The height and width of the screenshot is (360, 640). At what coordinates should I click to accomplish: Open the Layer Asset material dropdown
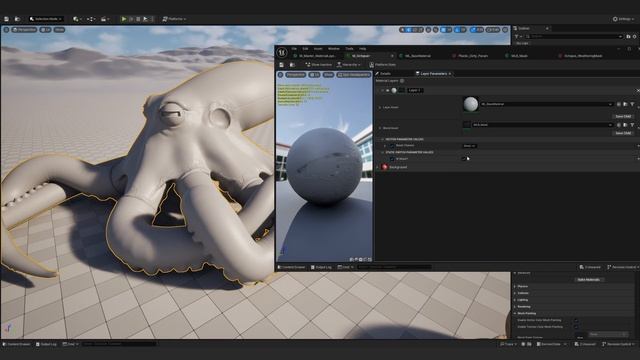coord(547,104)
